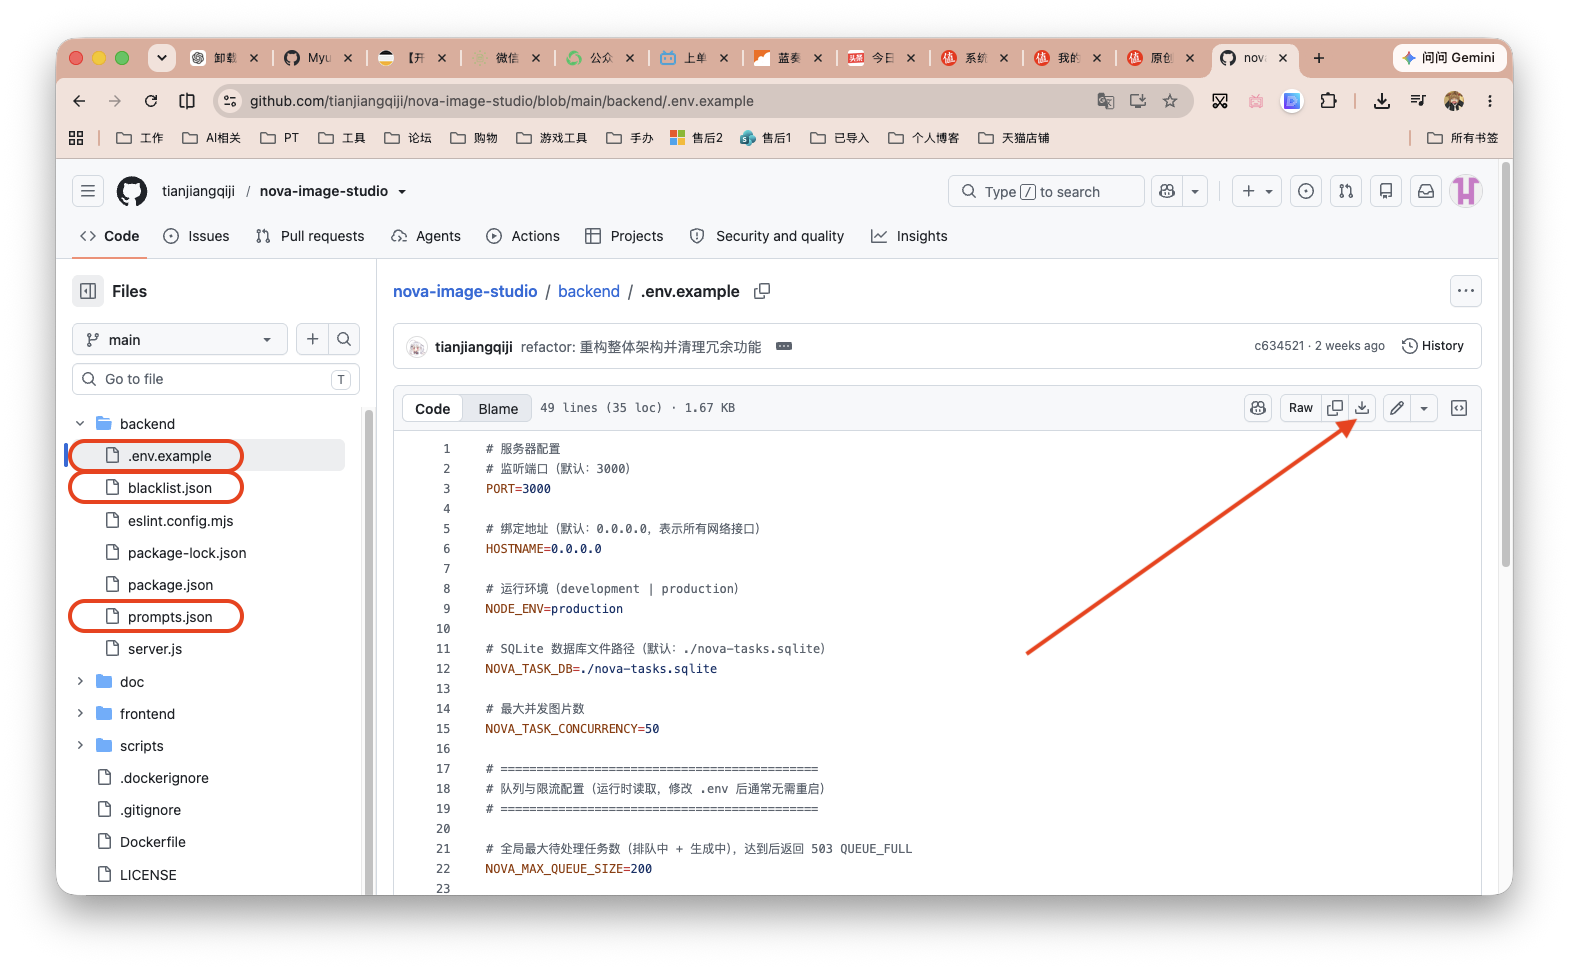Download the raw .env.example file
Screen dimensions: 1569x969
tap(1362, 408)
